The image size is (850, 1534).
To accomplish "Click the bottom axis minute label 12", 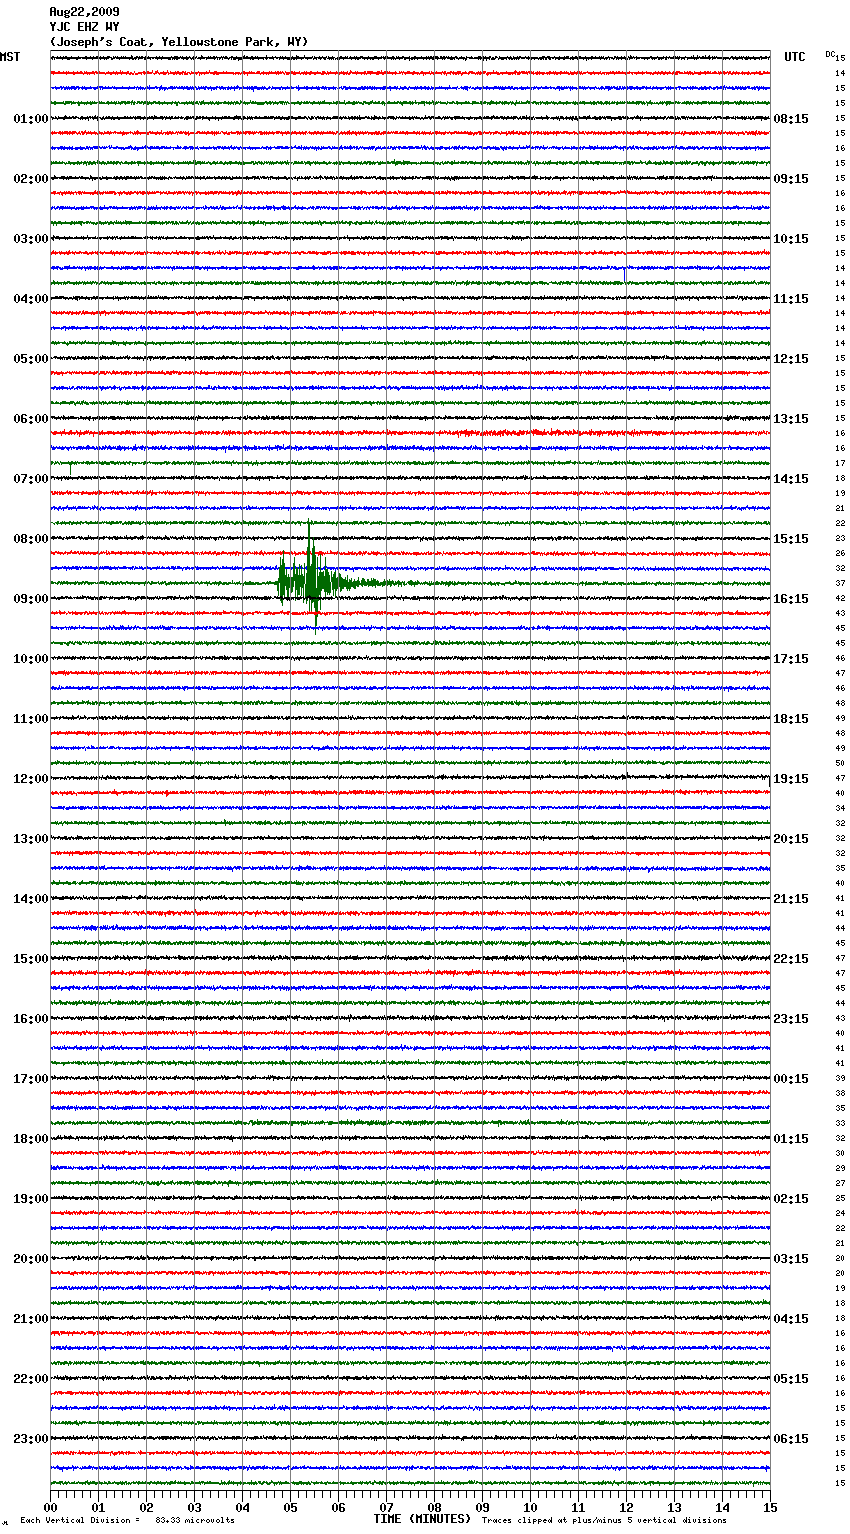I will click(x=626, y=1507).
